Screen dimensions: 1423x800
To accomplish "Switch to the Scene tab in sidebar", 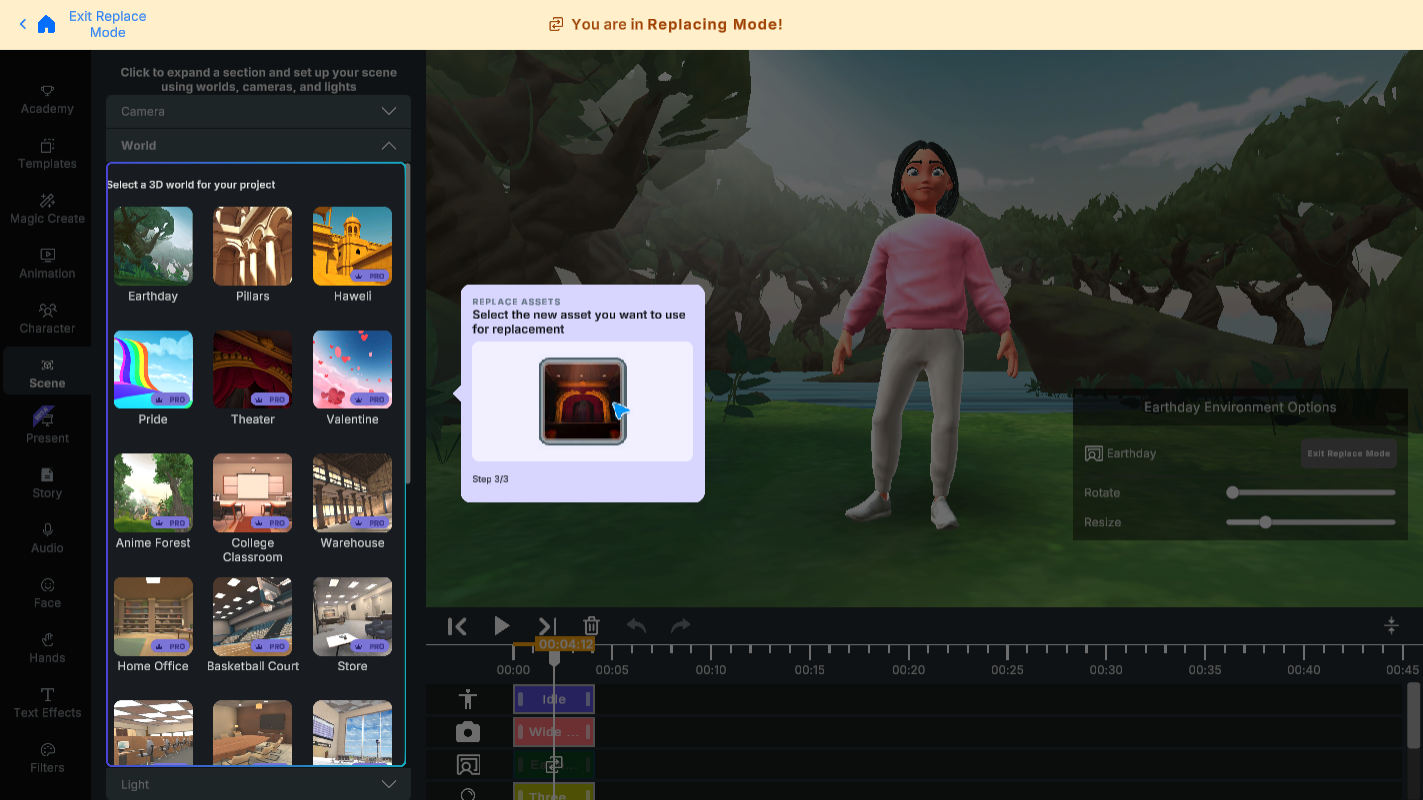I will [46, 372].
